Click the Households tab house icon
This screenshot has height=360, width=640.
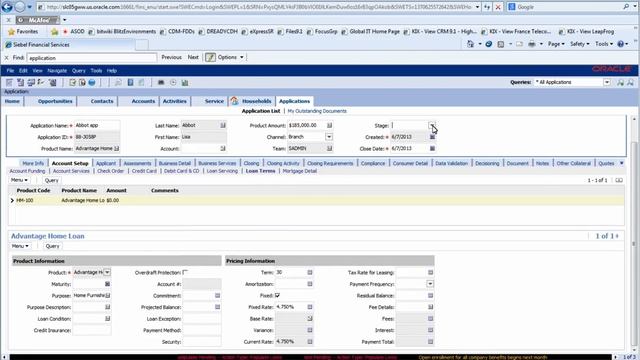(234, 101)
